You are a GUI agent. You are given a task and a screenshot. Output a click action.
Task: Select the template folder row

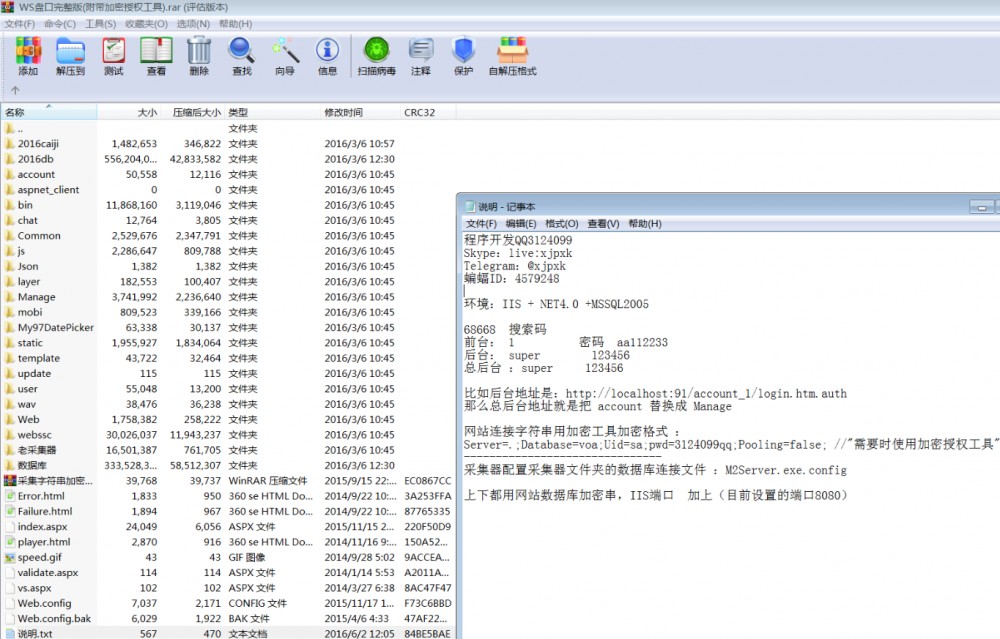pyautogui.click(x=228, y=358)
